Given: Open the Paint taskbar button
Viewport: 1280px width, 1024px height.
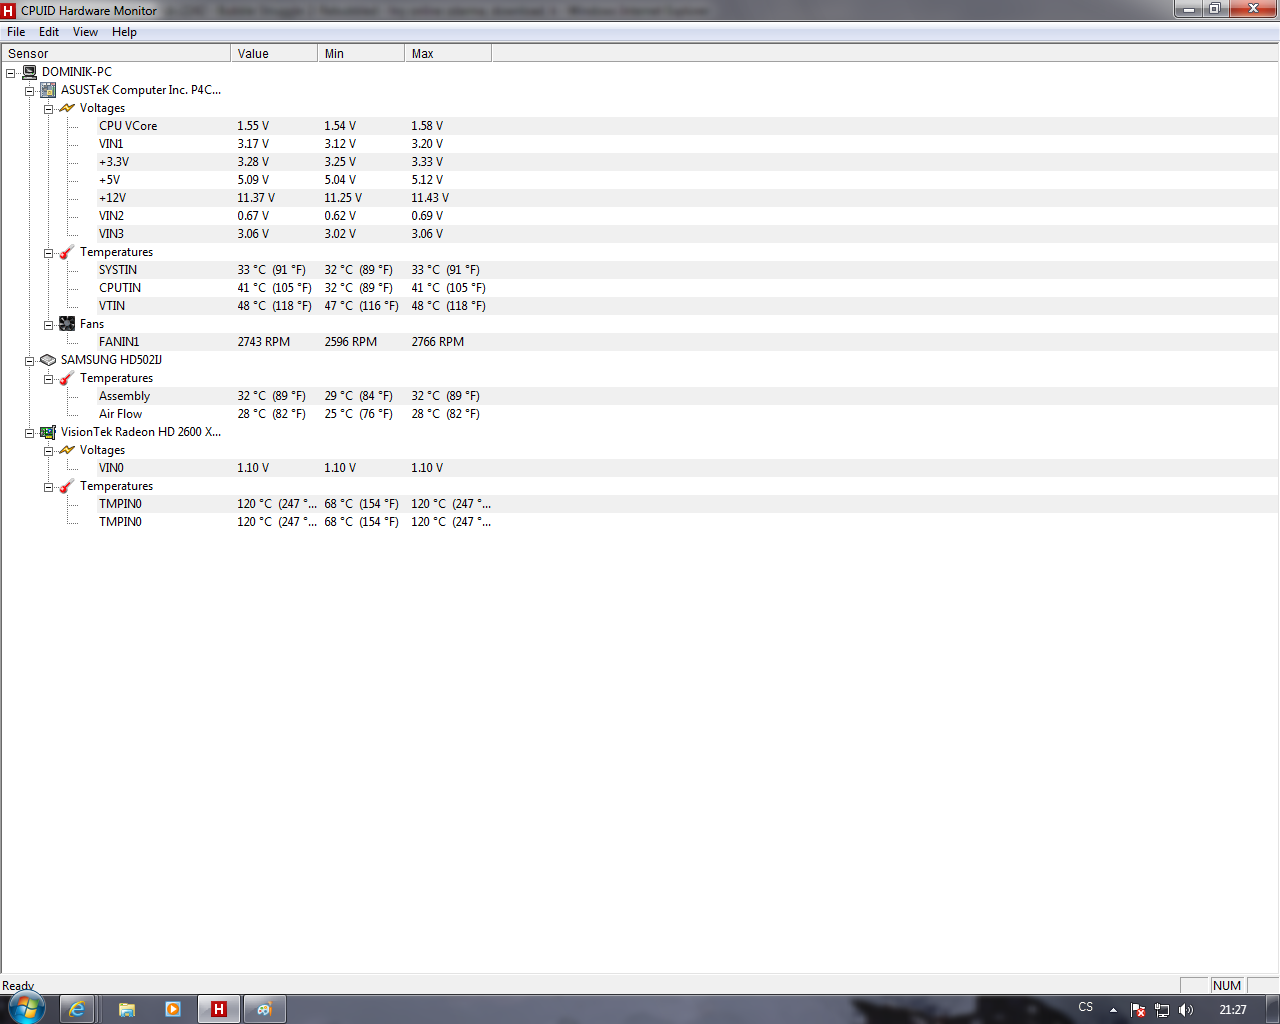Looking at the screenshot, I should click(x=264, y=1009).
